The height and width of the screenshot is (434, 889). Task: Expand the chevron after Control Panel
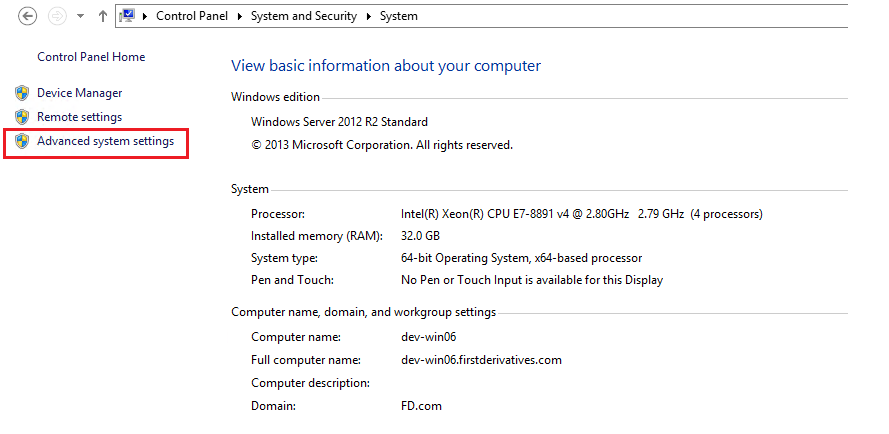pos(239,16)
